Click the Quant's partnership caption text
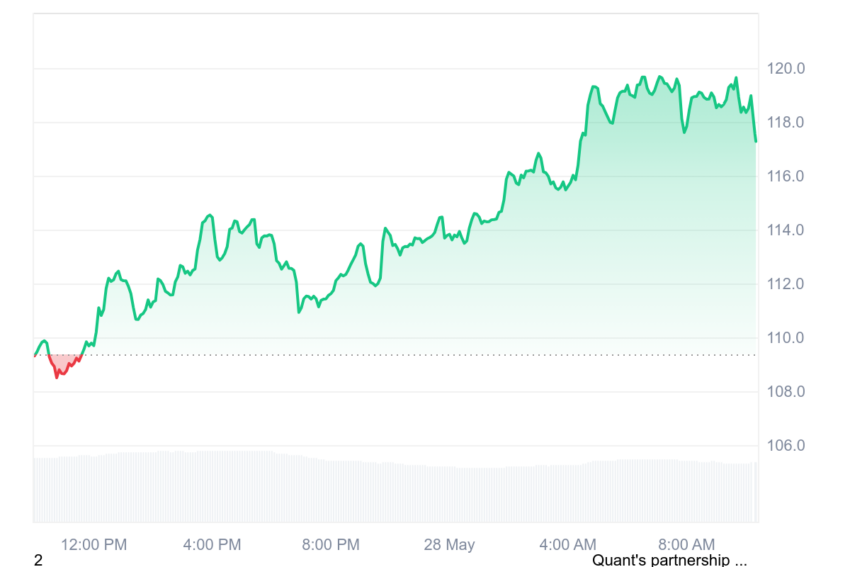This screenshot has height=567, width=850. point(669,560)
